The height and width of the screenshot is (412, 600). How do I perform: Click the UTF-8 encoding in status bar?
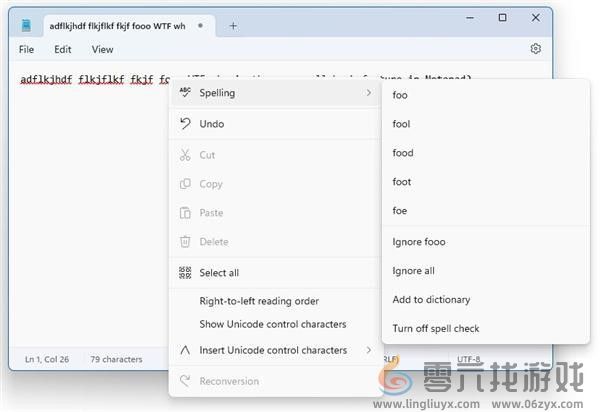469,359
